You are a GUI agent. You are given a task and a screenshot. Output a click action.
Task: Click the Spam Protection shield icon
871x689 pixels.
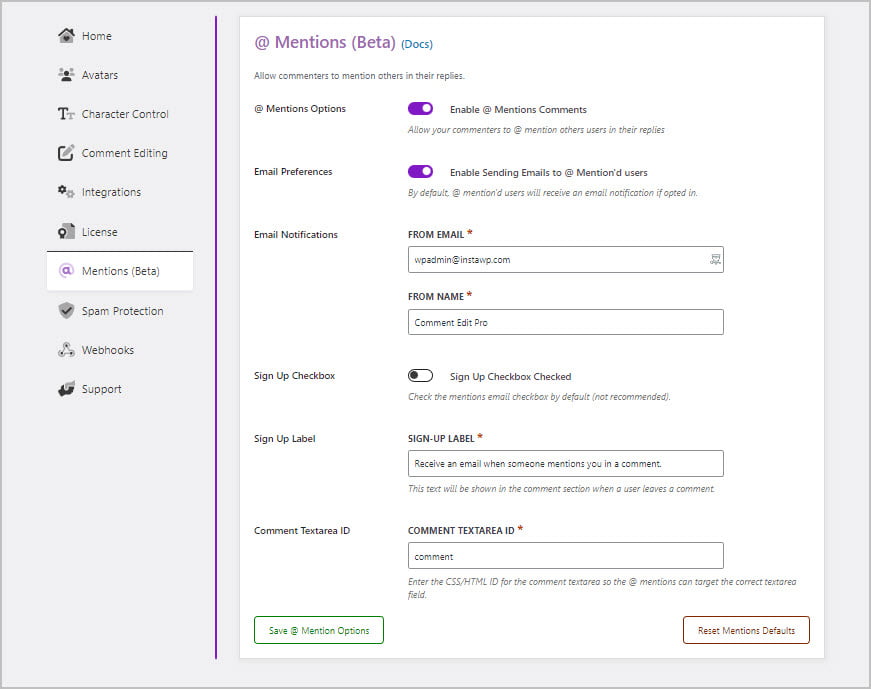(66, 311)
